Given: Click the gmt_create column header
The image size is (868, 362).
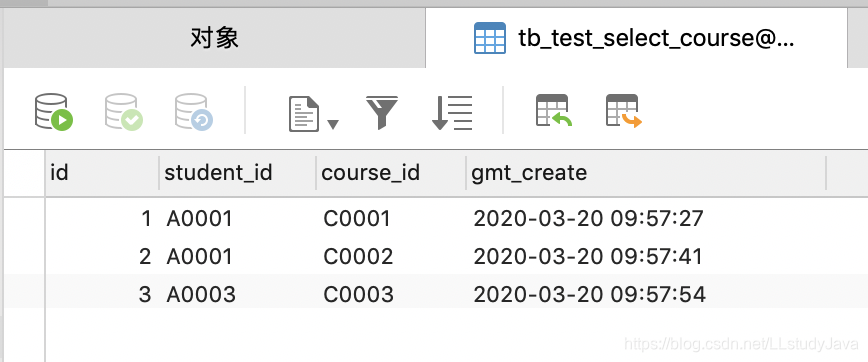Looking at the screenshot, I should click(646, 173).
